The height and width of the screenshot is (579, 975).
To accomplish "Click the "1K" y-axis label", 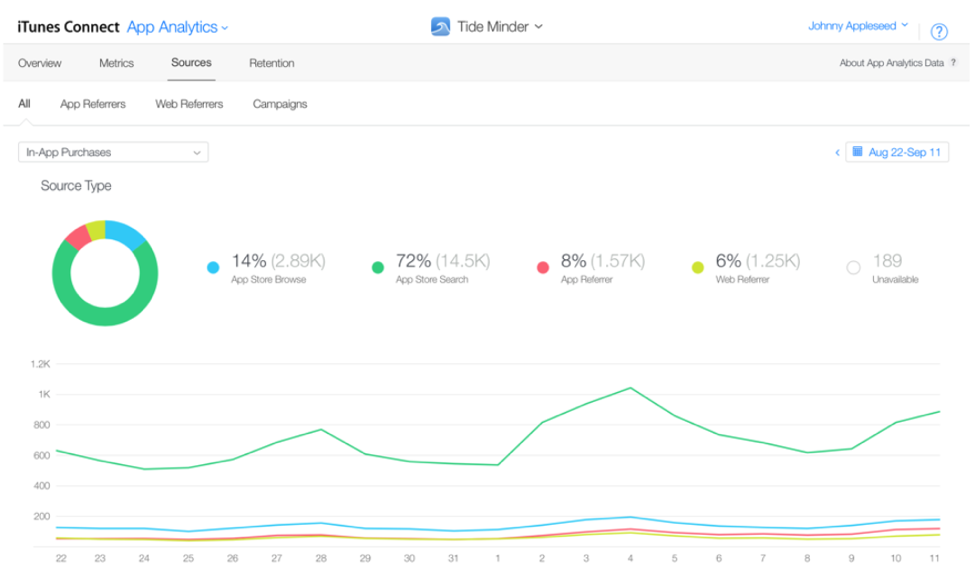I will pyautogui.click(x=44, y=394).
